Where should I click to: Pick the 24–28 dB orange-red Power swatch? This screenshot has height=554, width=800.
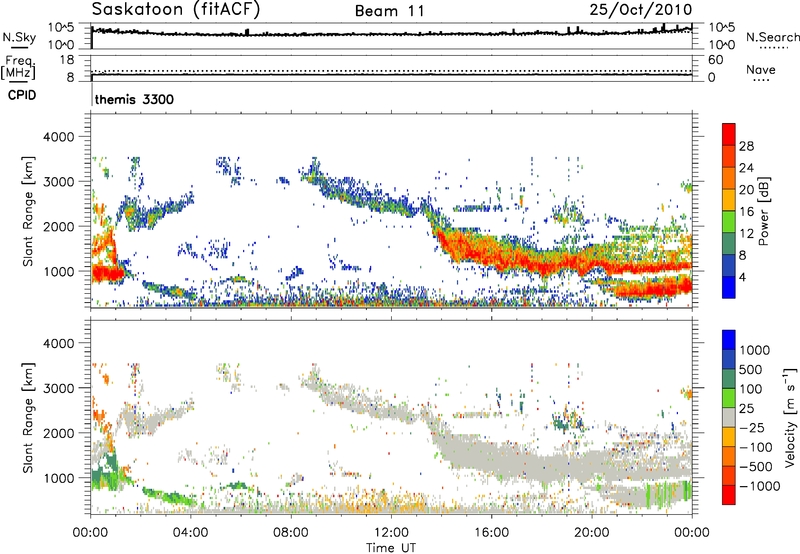click(x=729, y=156)
